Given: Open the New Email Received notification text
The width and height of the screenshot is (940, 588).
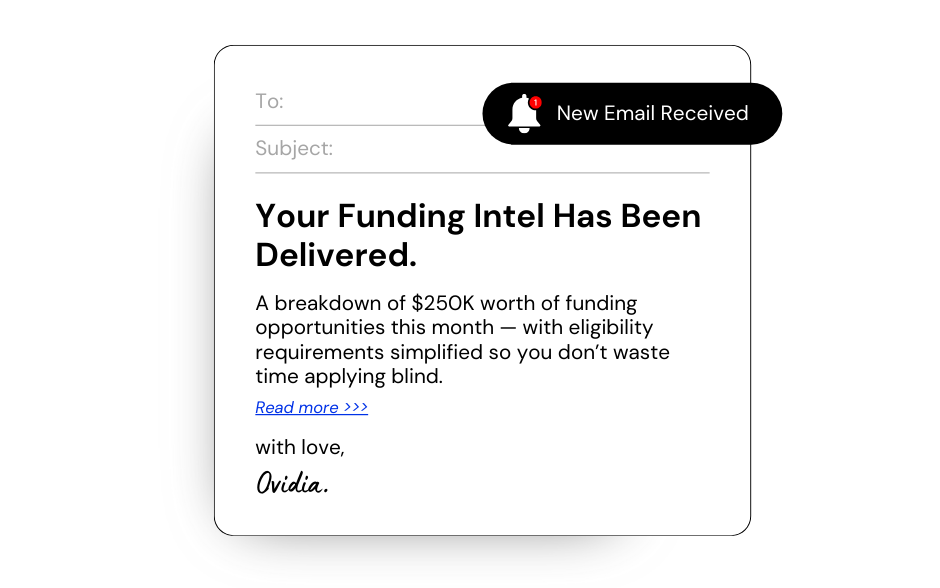Looking at the screenshot, I should point(652,114).
